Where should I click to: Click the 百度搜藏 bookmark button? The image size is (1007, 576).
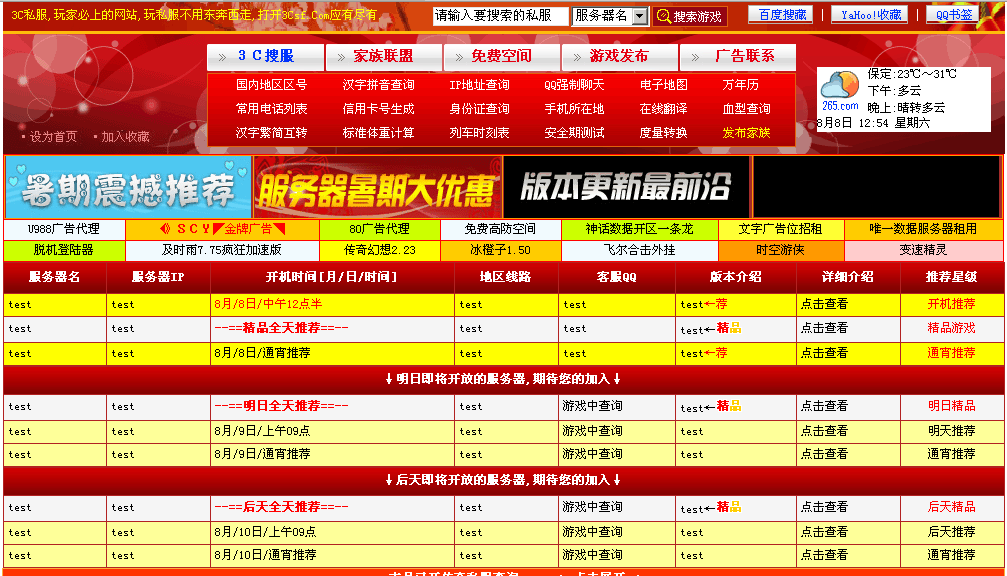pyautogui.click(x=783, y=13)
